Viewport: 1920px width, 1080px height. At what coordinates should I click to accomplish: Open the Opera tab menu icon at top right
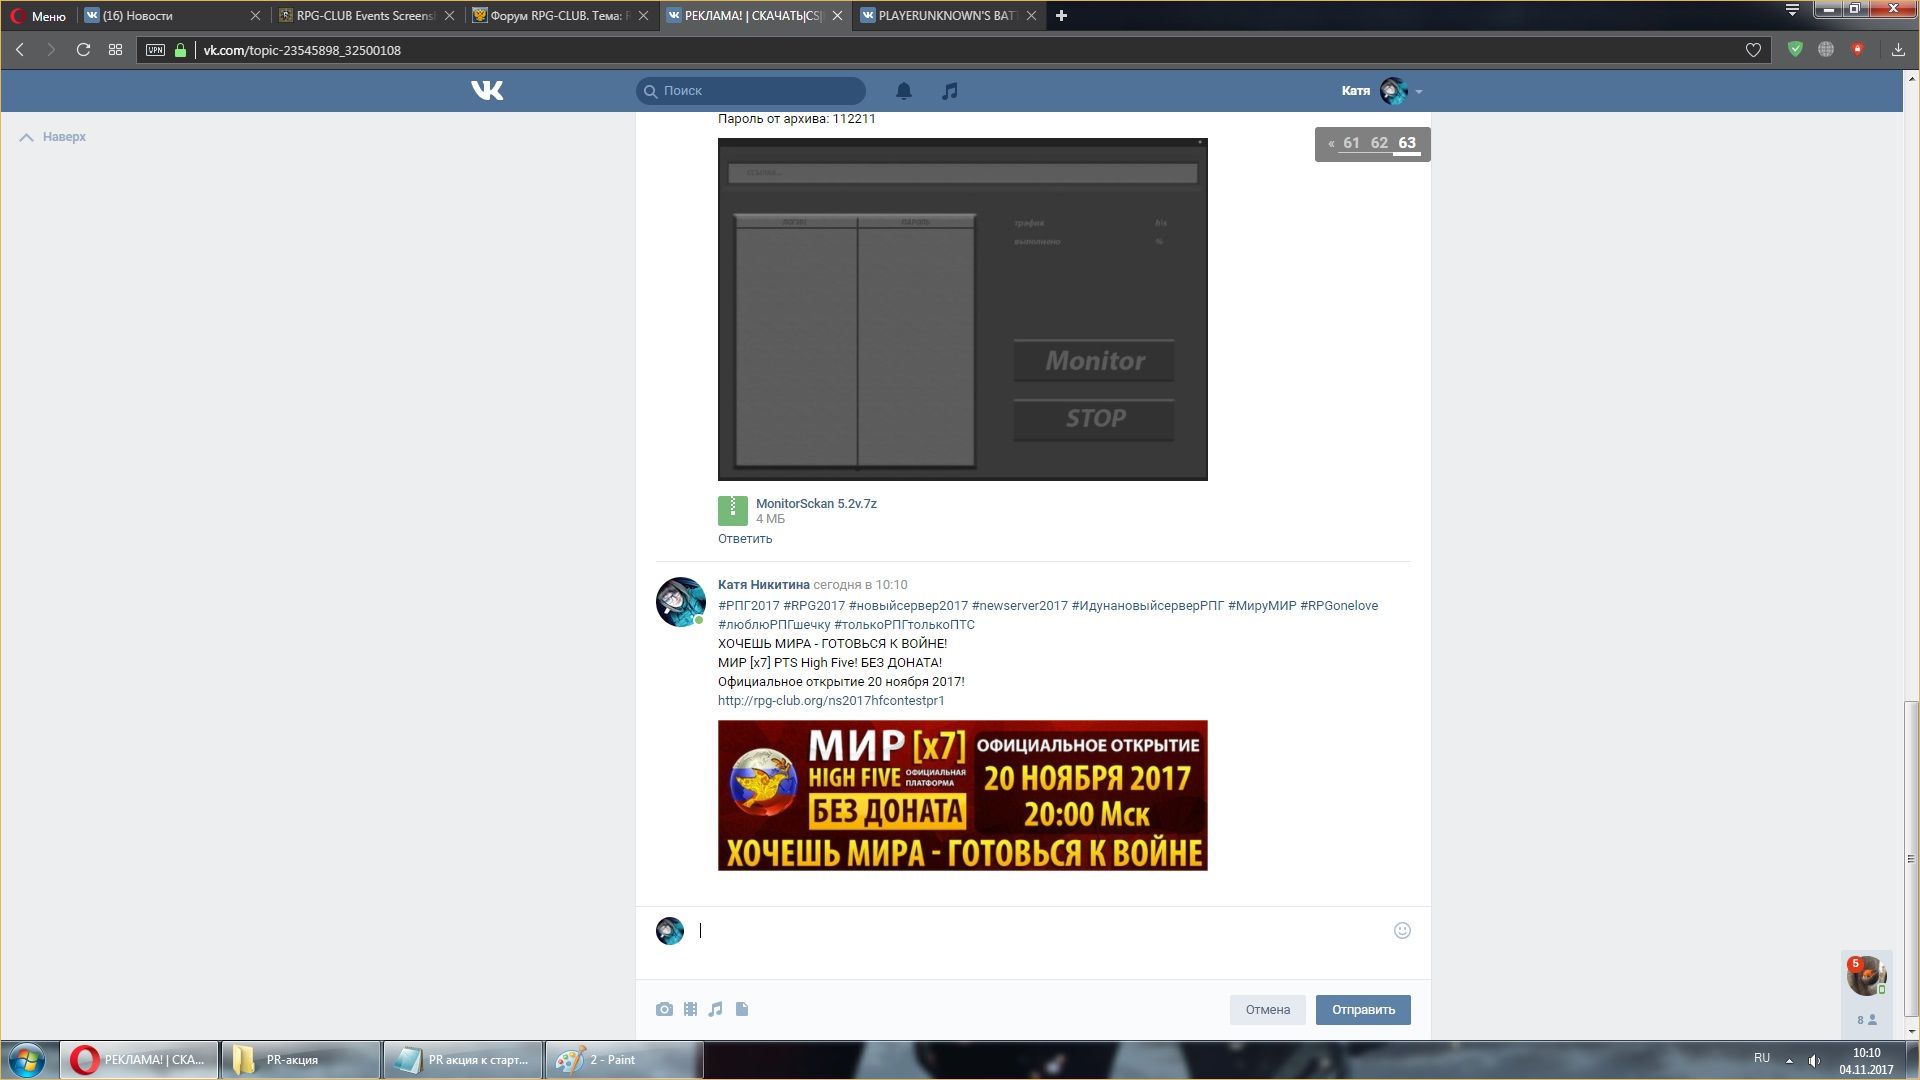[1792, 10]
